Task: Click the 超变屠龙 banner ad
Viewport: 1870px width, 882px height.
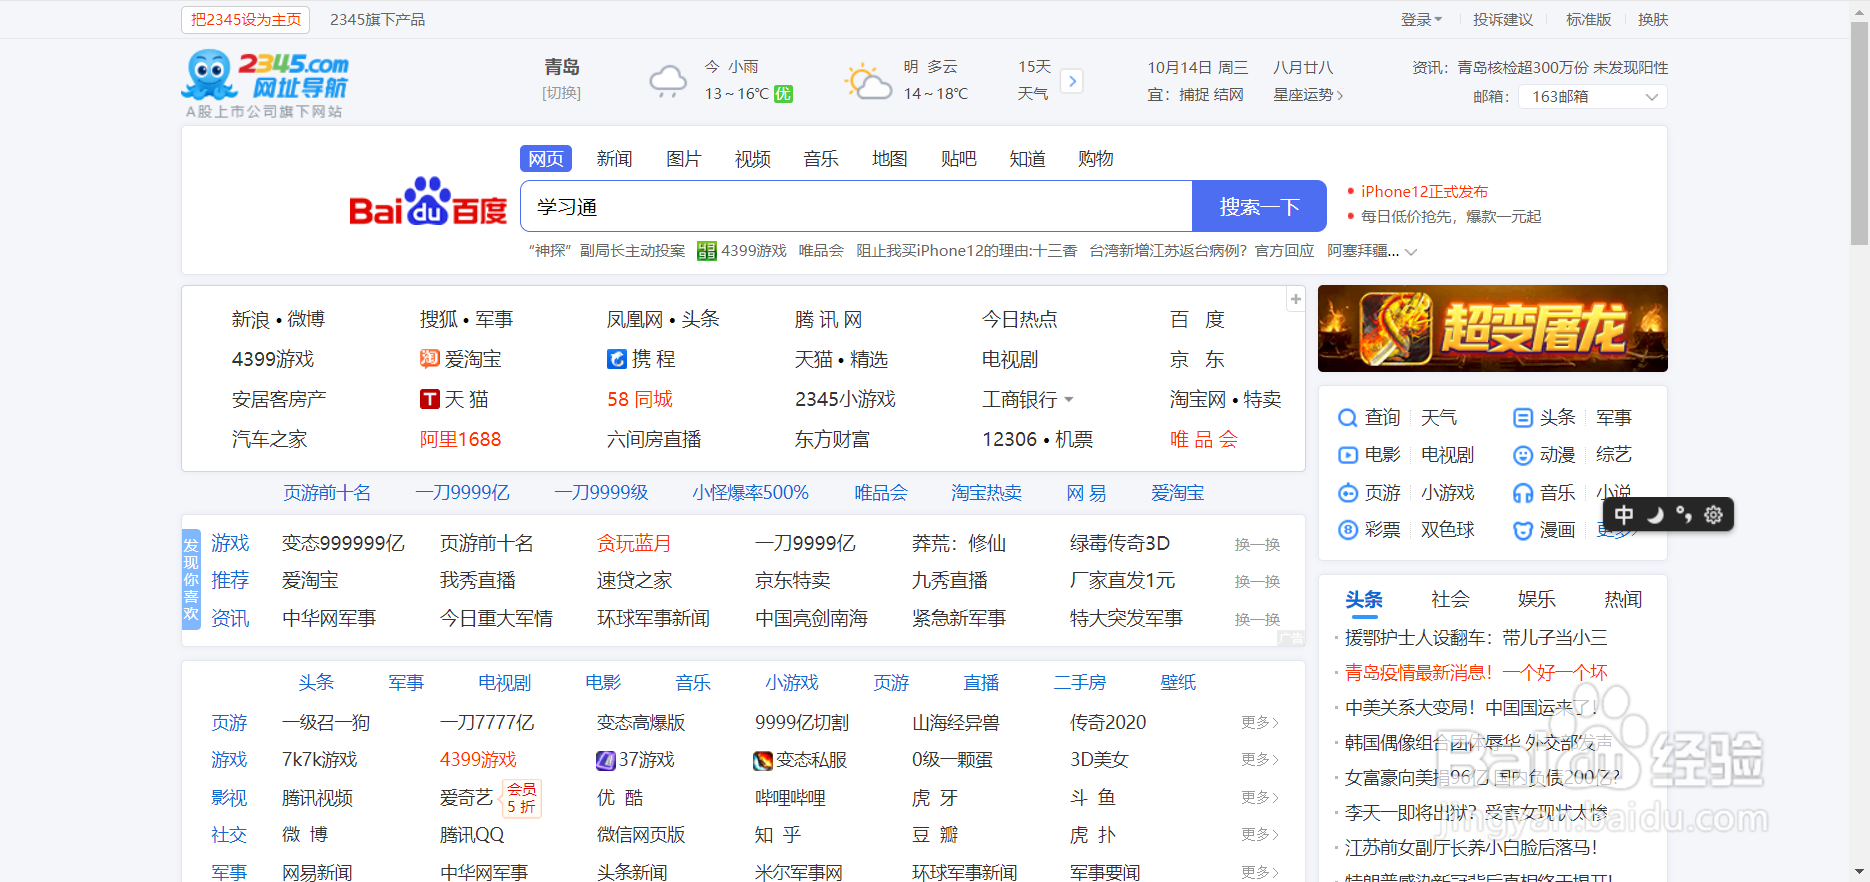Action: 1493,329
